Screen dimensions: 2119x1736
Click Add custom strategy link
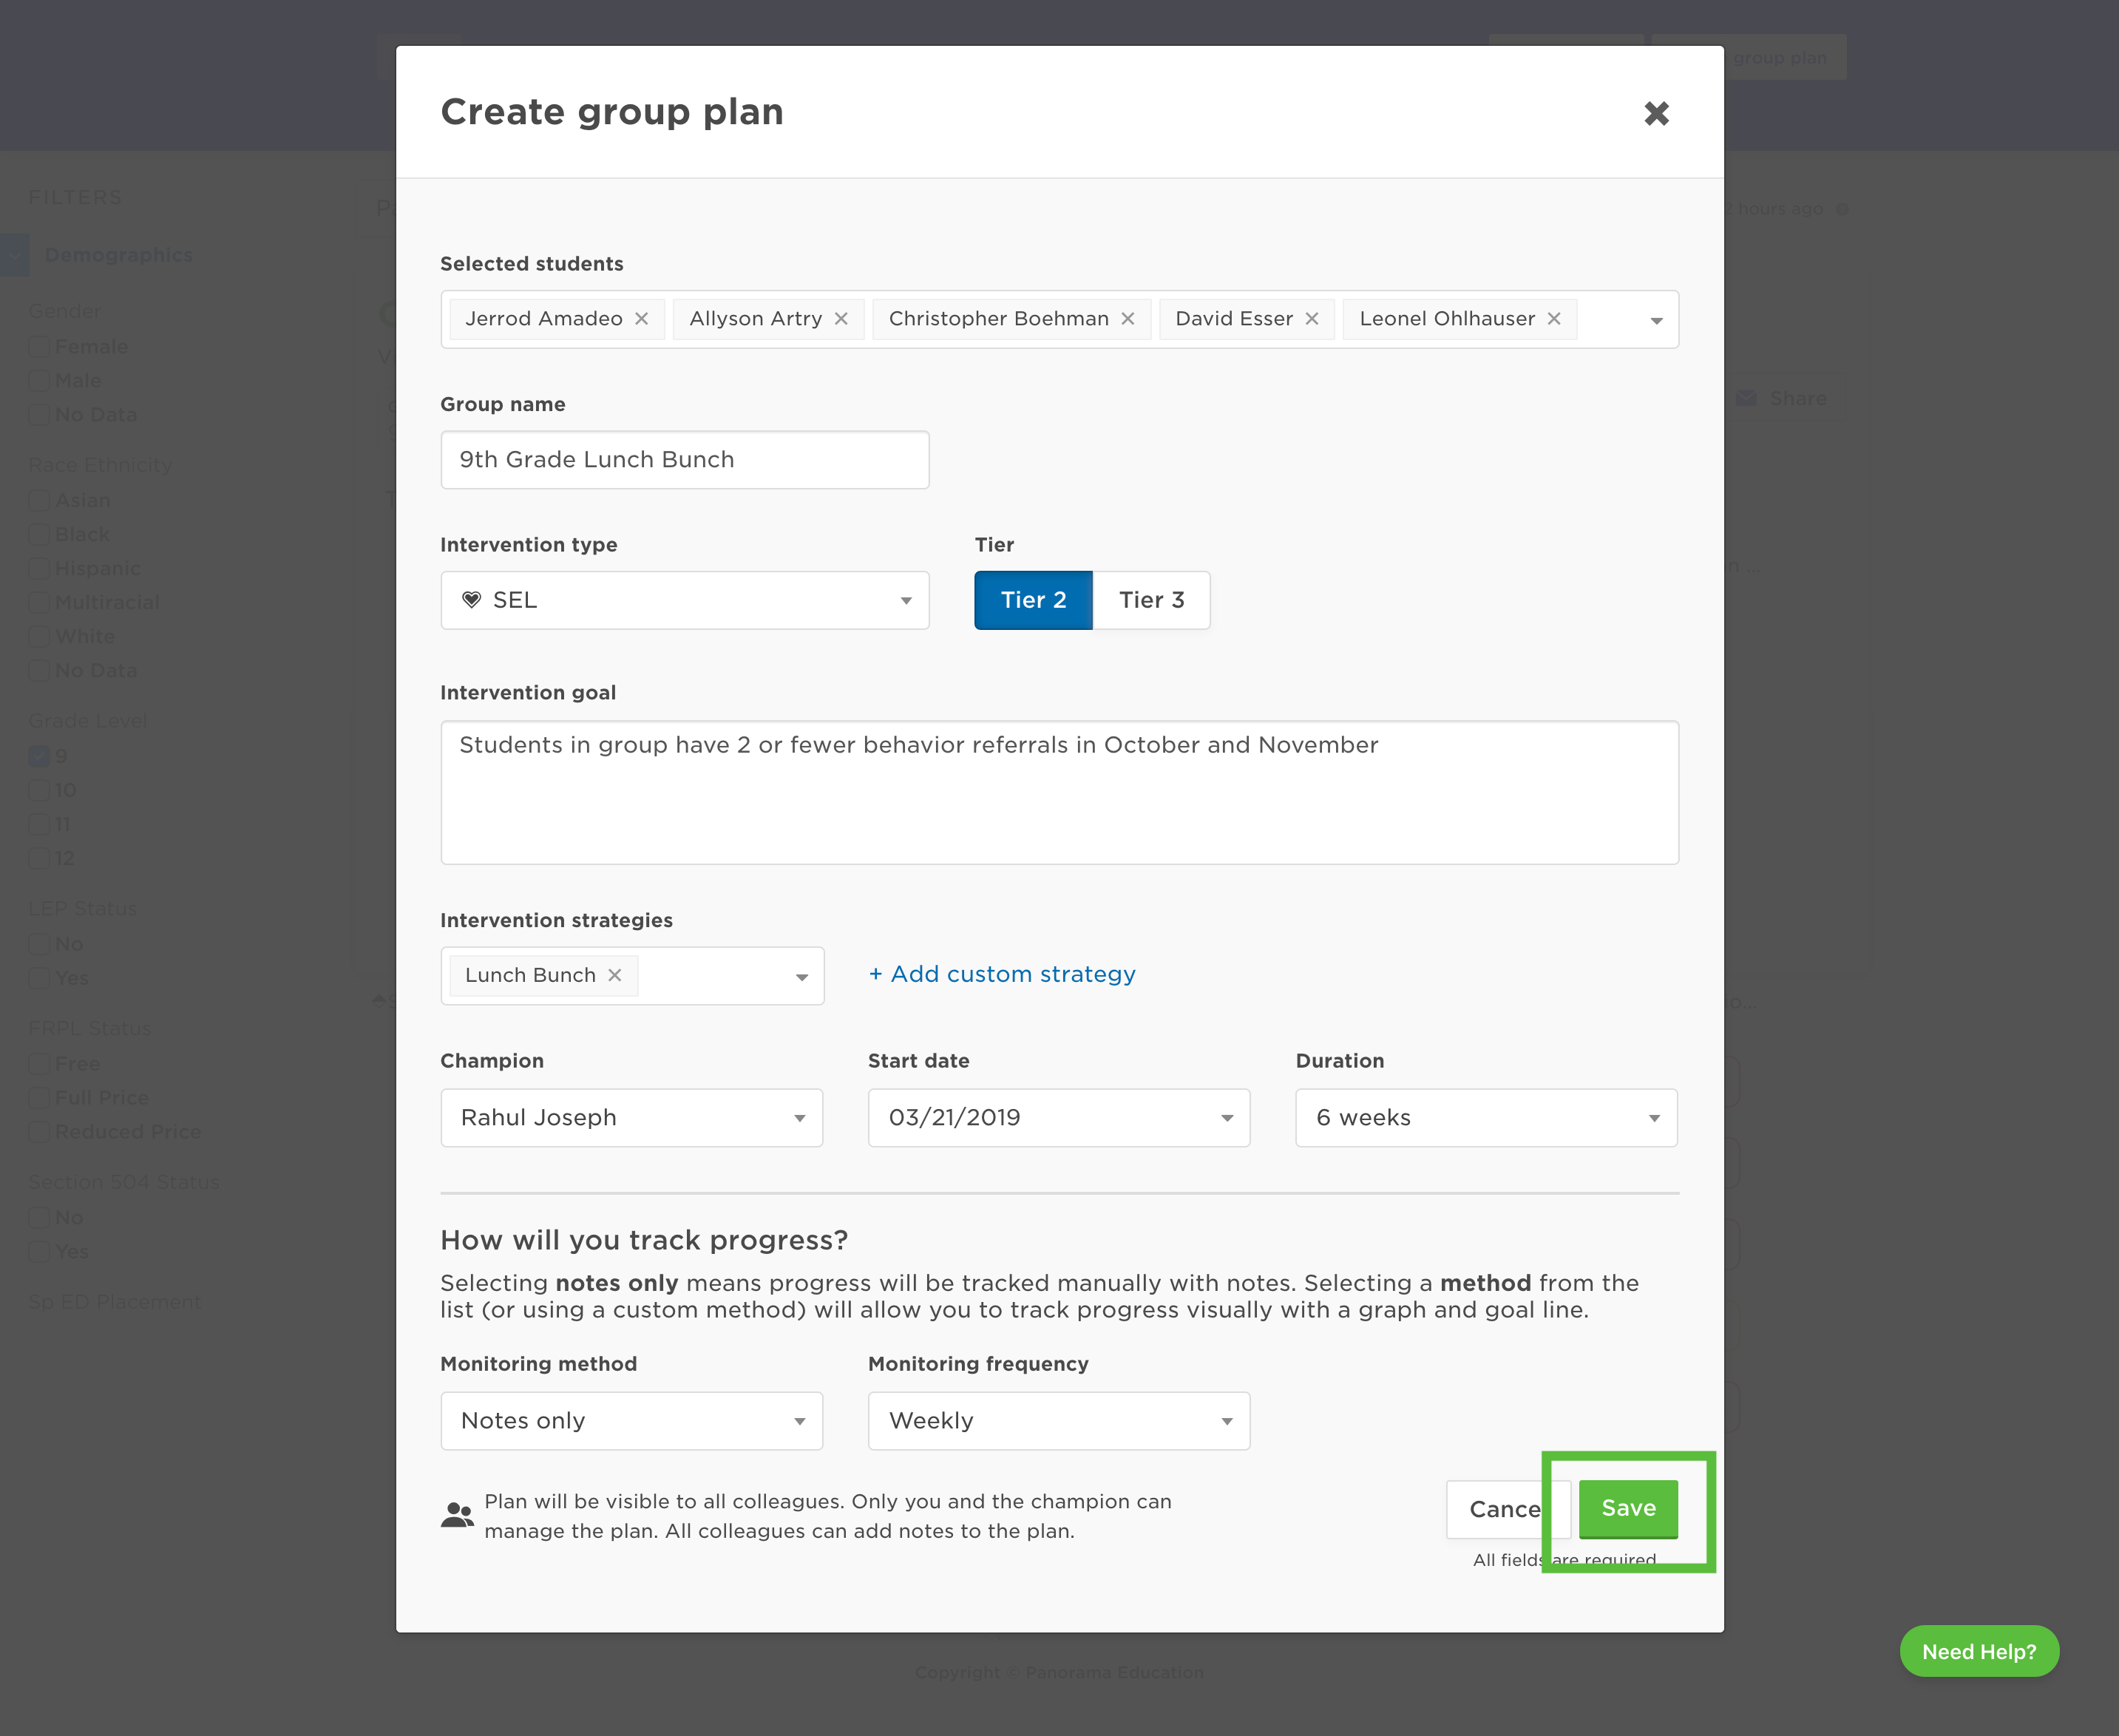(x=1002, y=974)
